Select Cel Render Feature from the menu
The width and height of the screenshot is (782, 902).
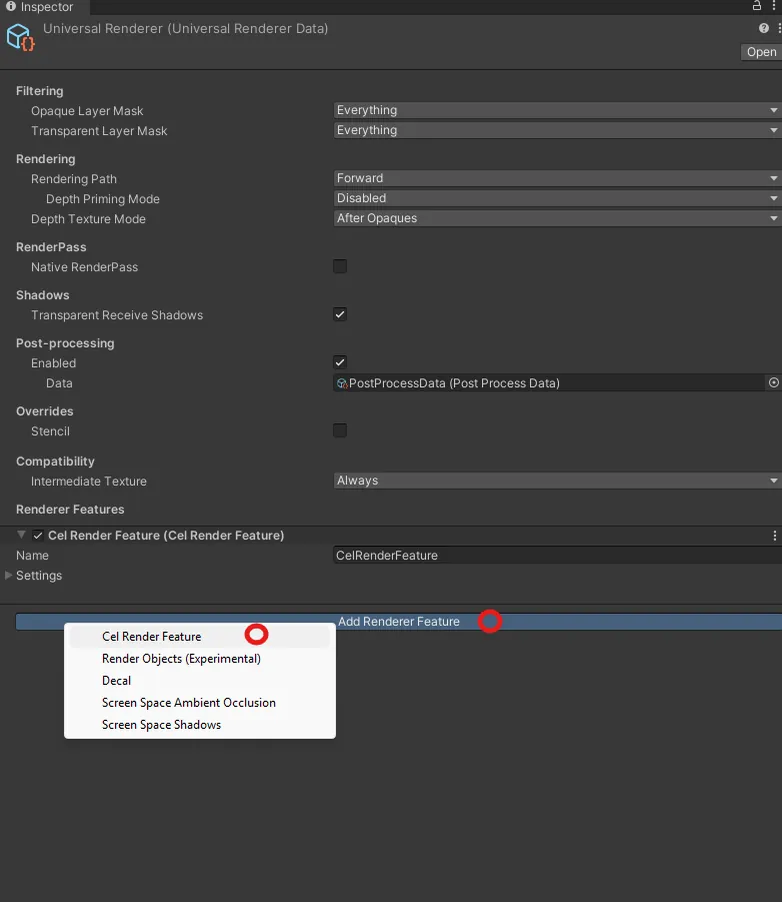(199, 636)
